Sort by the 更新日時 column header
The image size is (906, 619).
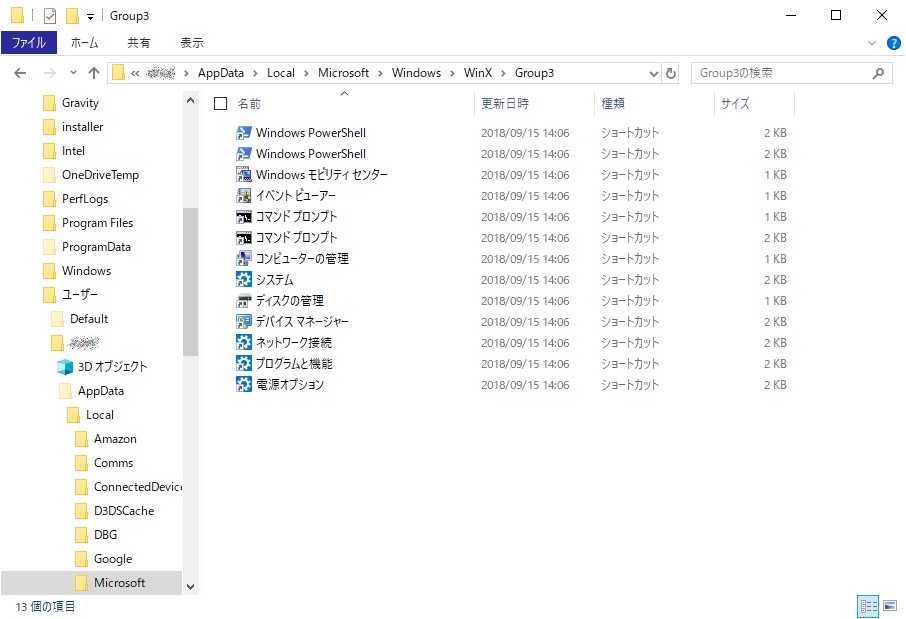(534, 103)
